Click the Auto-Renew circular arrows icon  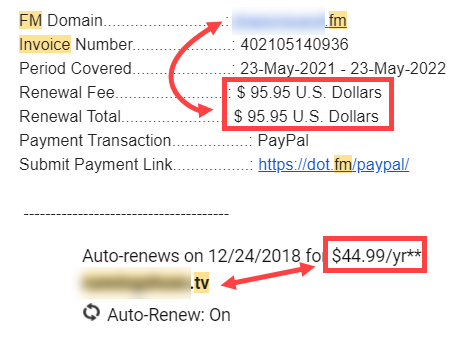click(x=91, y=313)
